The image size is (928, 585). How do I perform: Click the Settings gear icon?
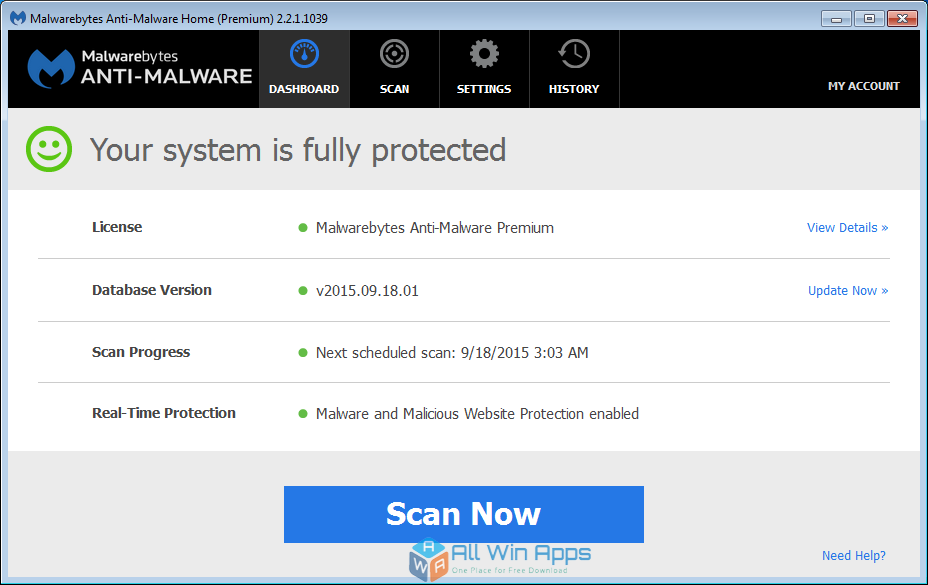[x=484, y=54]
